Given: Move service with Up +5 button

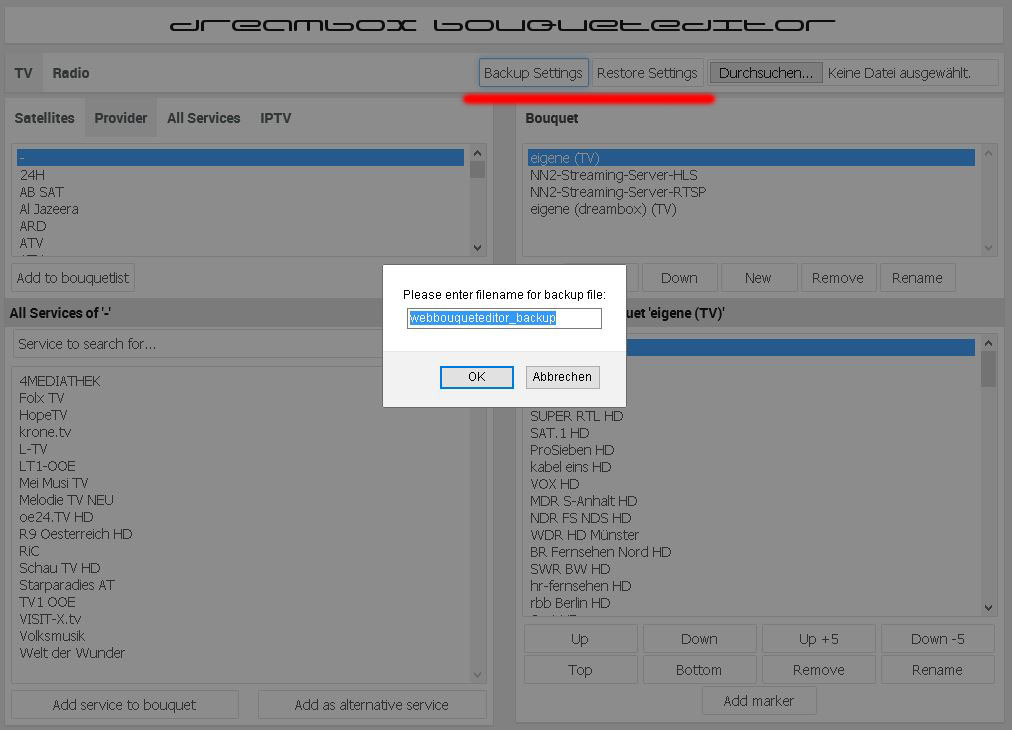Looking at the screenshot, I should point(818,639).
